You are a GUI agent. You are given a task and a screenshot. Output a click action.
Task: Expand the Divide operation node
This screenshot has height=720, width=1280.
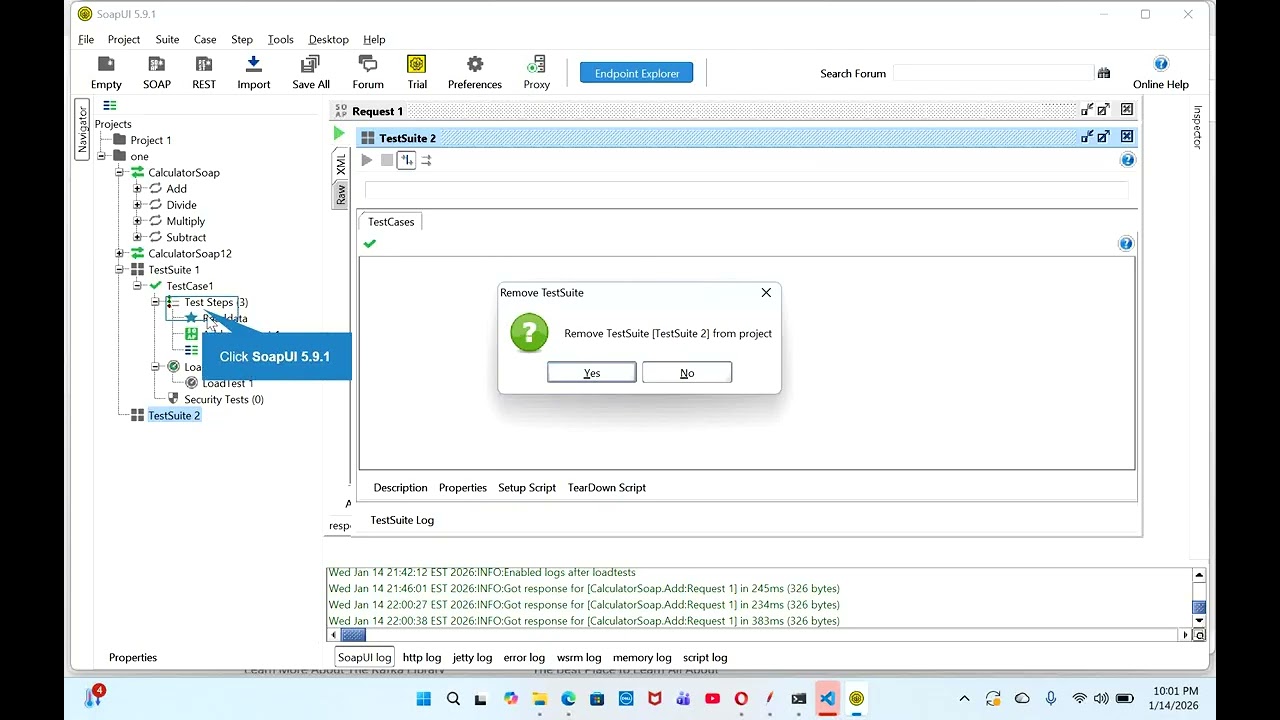[x=137, y=205]
